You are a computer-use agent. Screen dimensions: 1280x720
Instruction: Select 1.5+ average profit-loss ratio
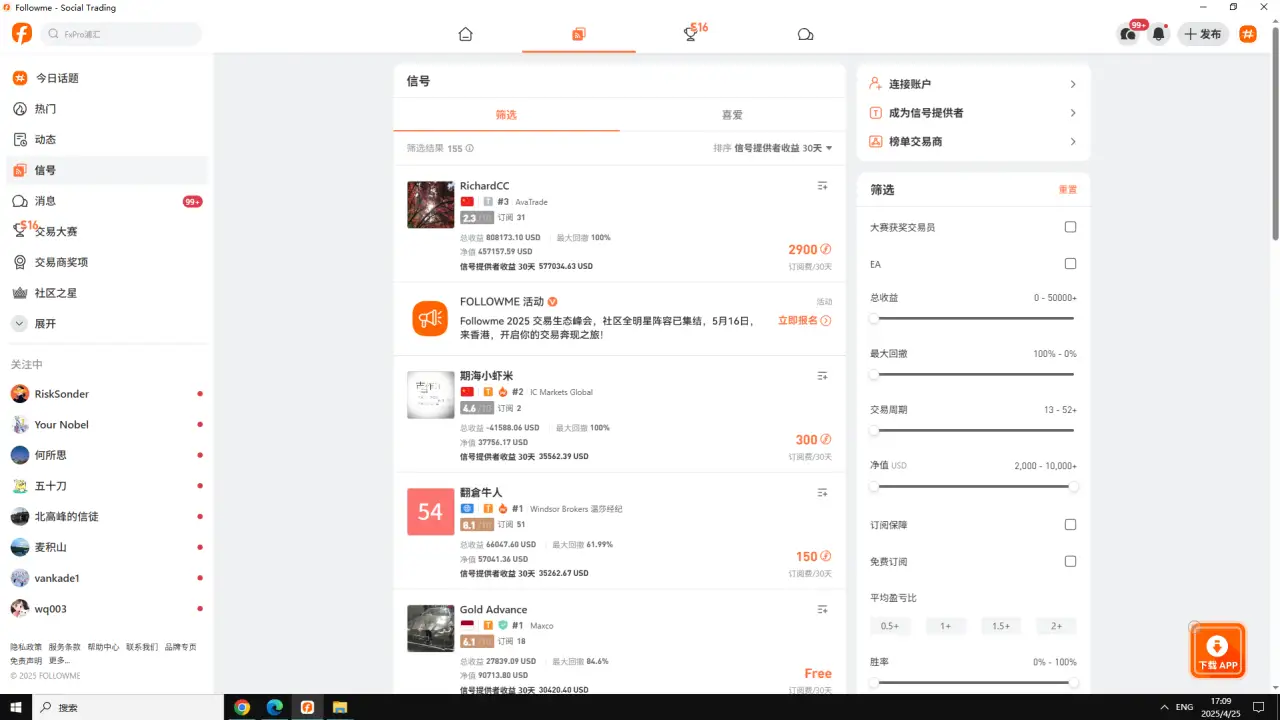tap(1001, 626)
